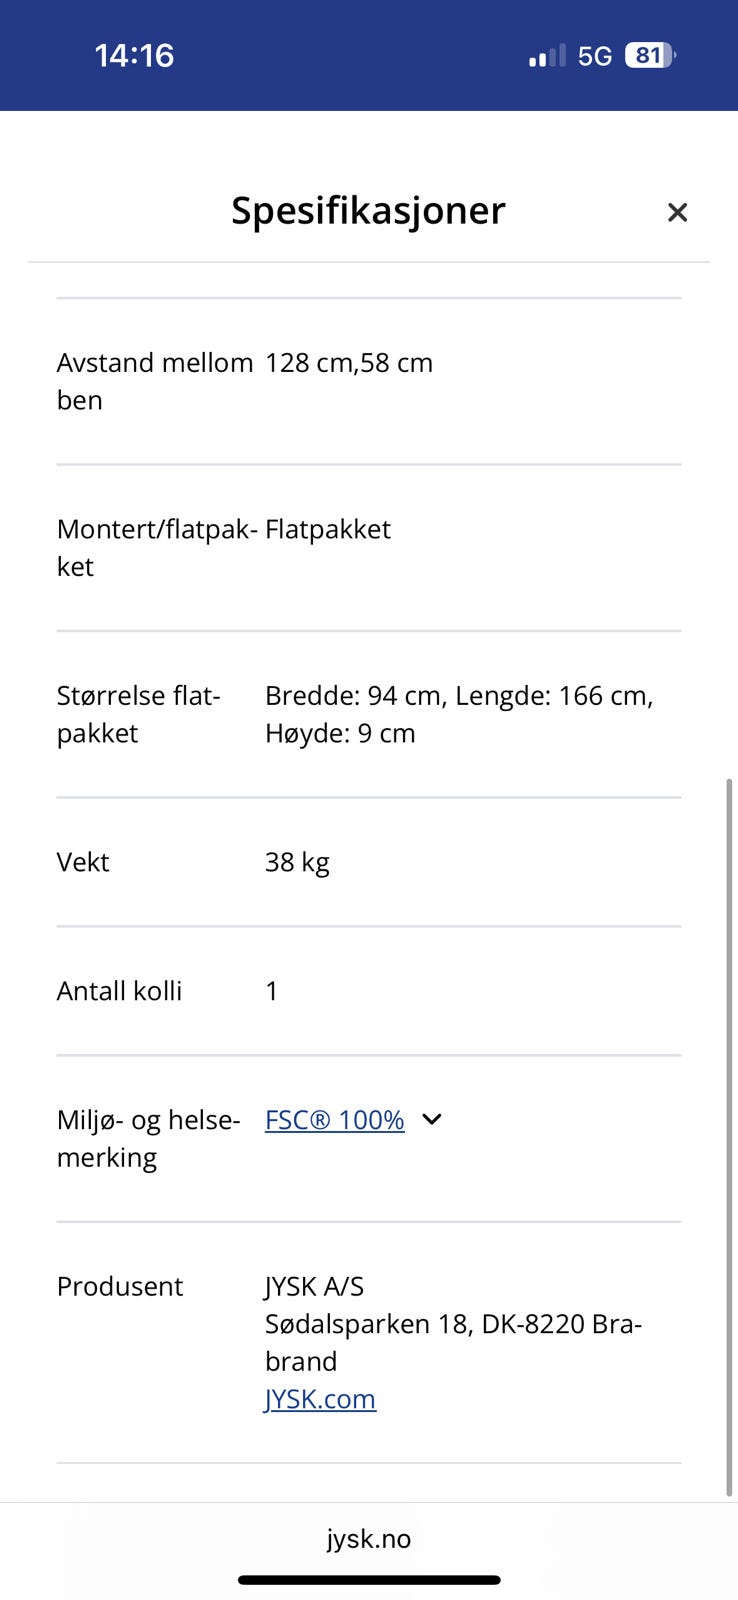
Task: Select the Flatpakket value text
Action: tap(327, 529)
